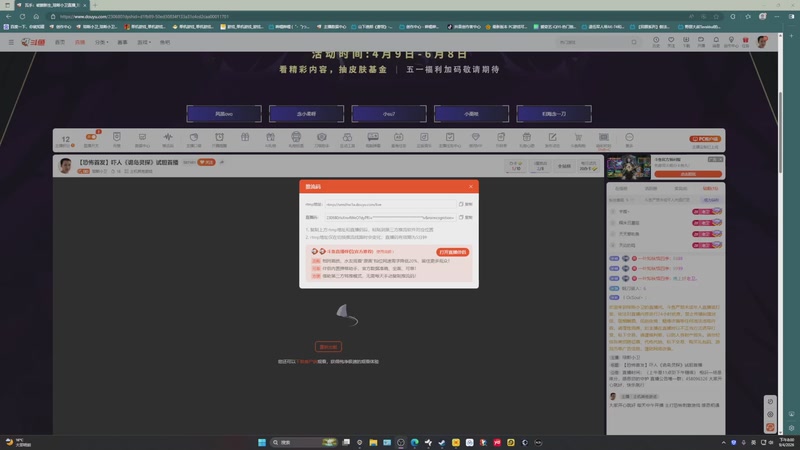Click the AD toolbar icon
The image size is (800, 450).
tap(398, 137)
